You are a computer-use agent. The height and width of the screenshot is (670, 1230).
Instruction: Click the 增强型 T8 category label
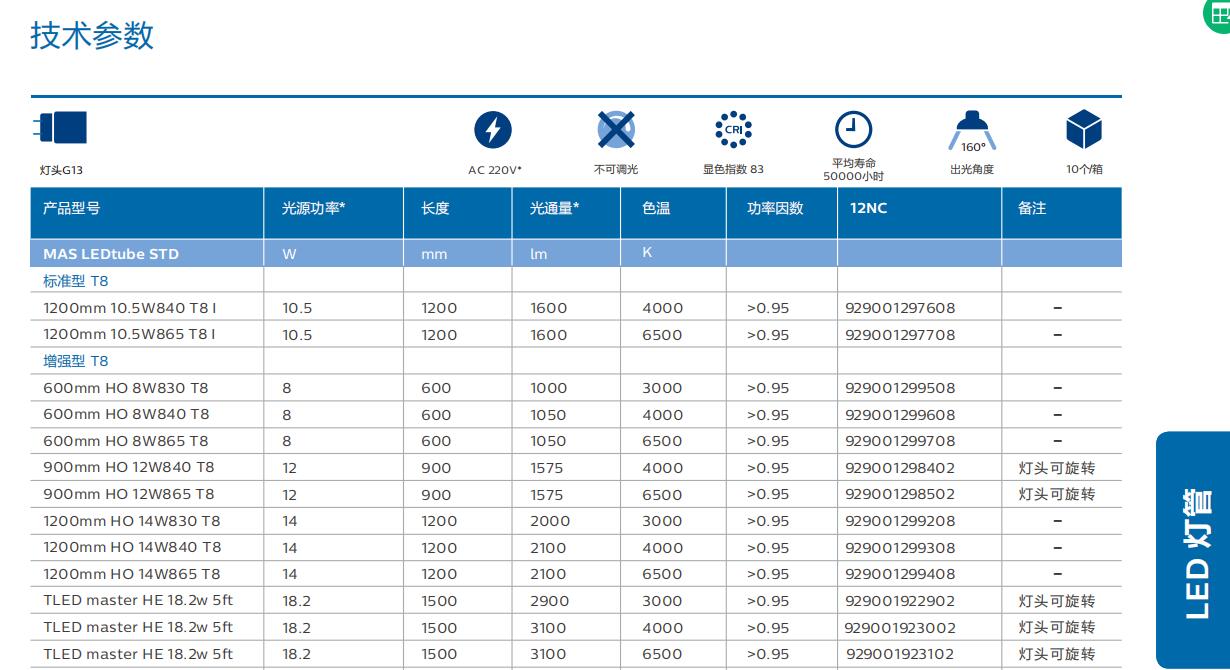[75, 361]
